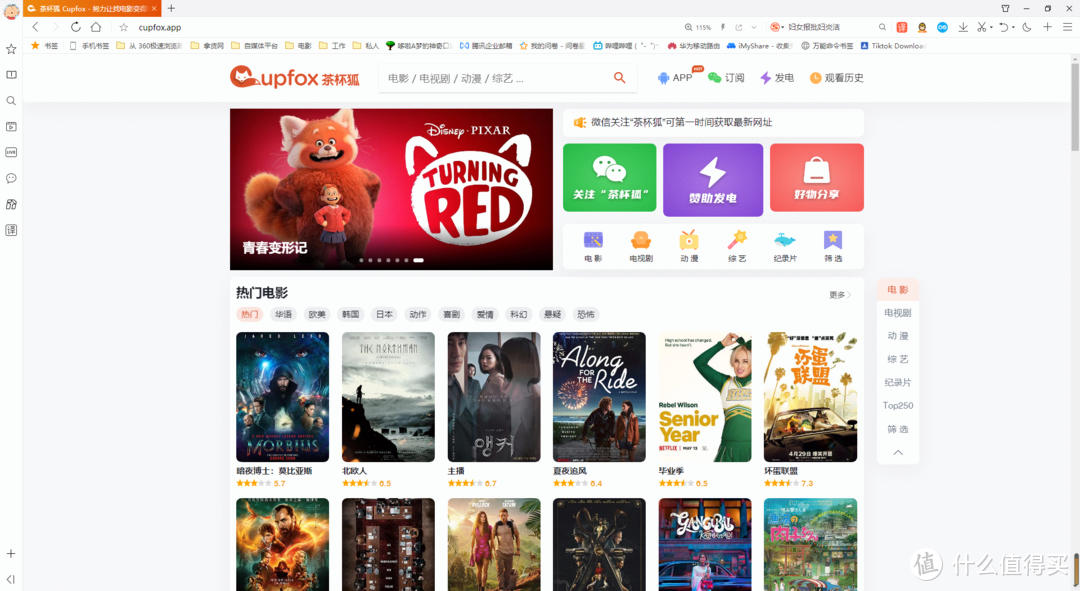This screenshot has height=591, width=1080.
Task: Click the 纪录片 whale icon
Action: point(785,240)
